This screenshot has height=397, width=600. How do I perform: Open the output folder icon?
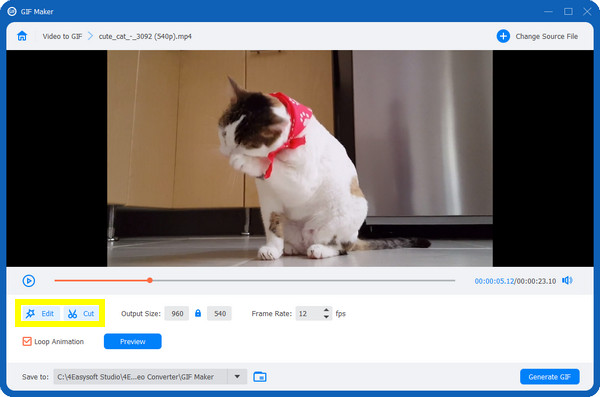(260, 377)
